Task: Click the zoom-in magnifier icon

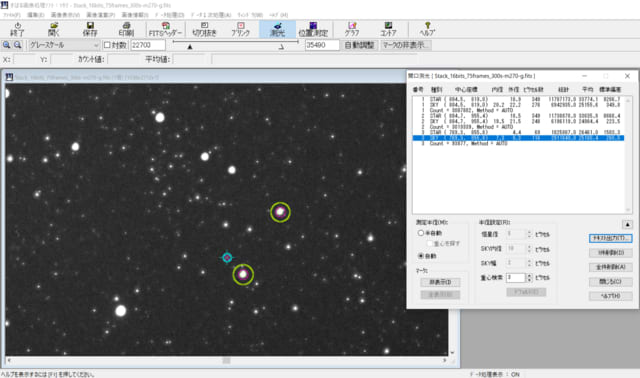Action: pyautogui.click(x=7, y=45)
